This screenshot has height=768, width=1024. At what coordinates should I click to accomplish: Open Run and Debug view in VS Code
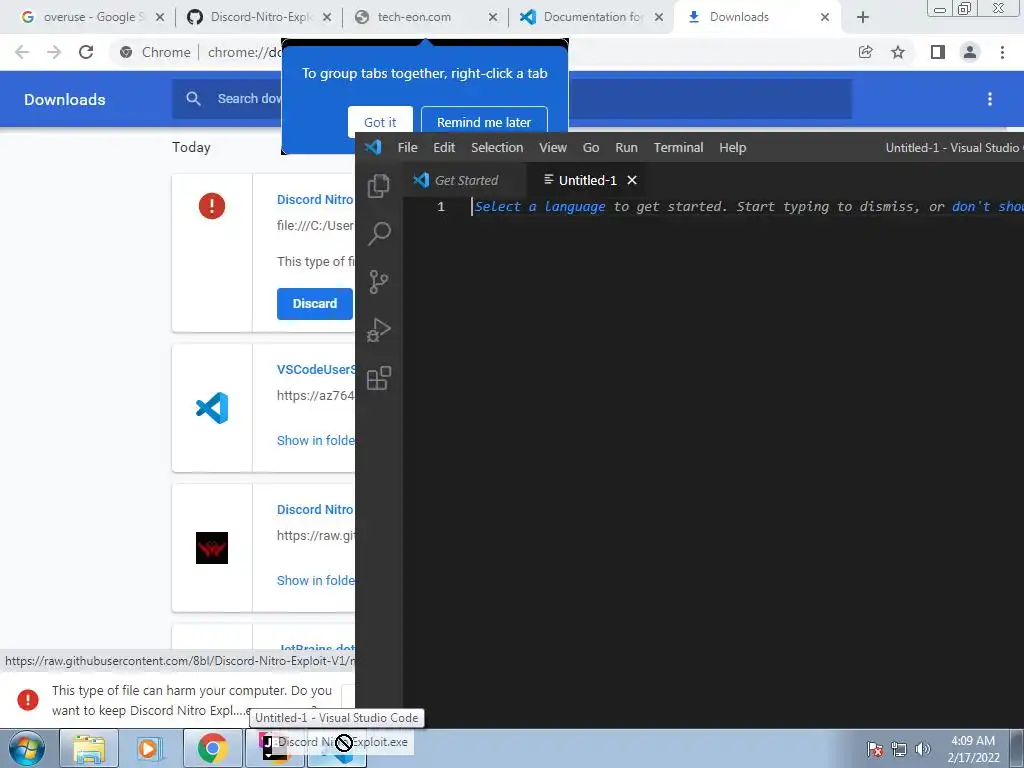pos(379,330)
